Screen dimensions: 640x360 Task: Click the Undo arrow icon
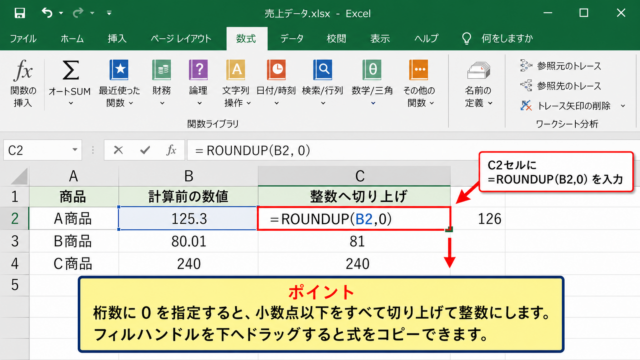47,13
